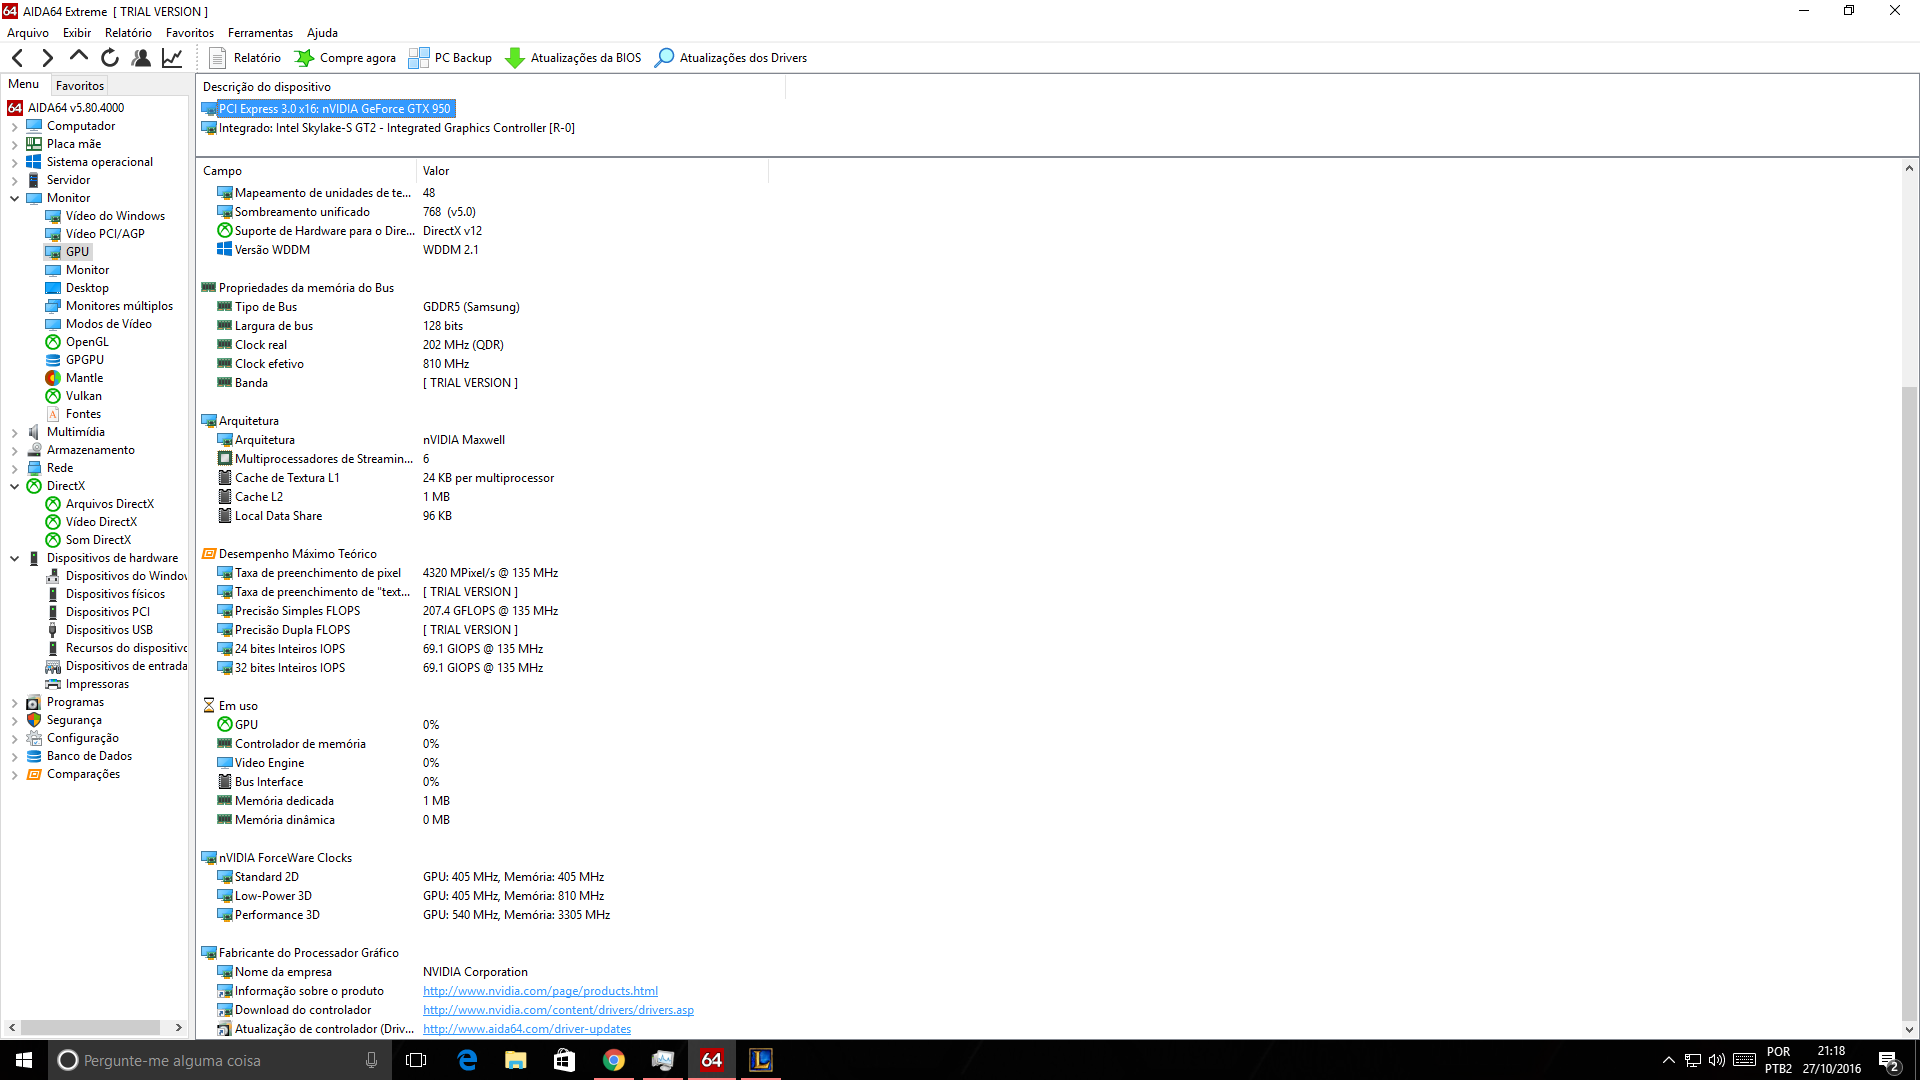Open the graph chart toolbar icon
The width and height of the screenshot is (1920, 1080).
172,58
